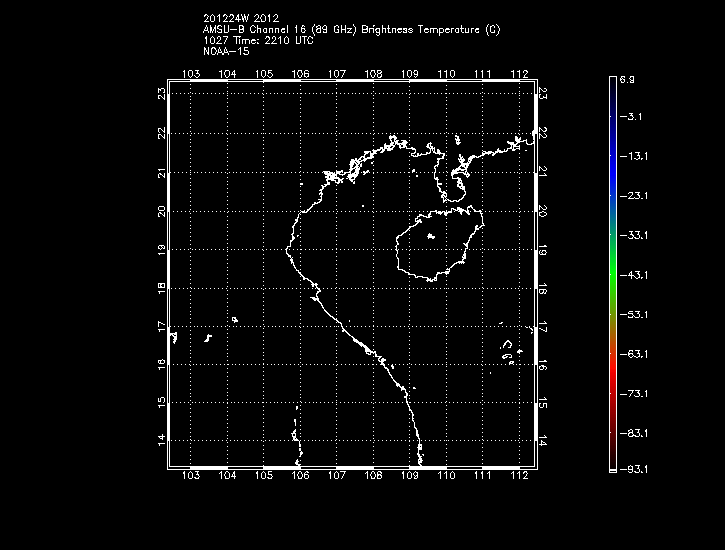Viewport: 725px width, 550px height.
Task: Click the -93.1 label below the color scale
Action: [635, 472]
